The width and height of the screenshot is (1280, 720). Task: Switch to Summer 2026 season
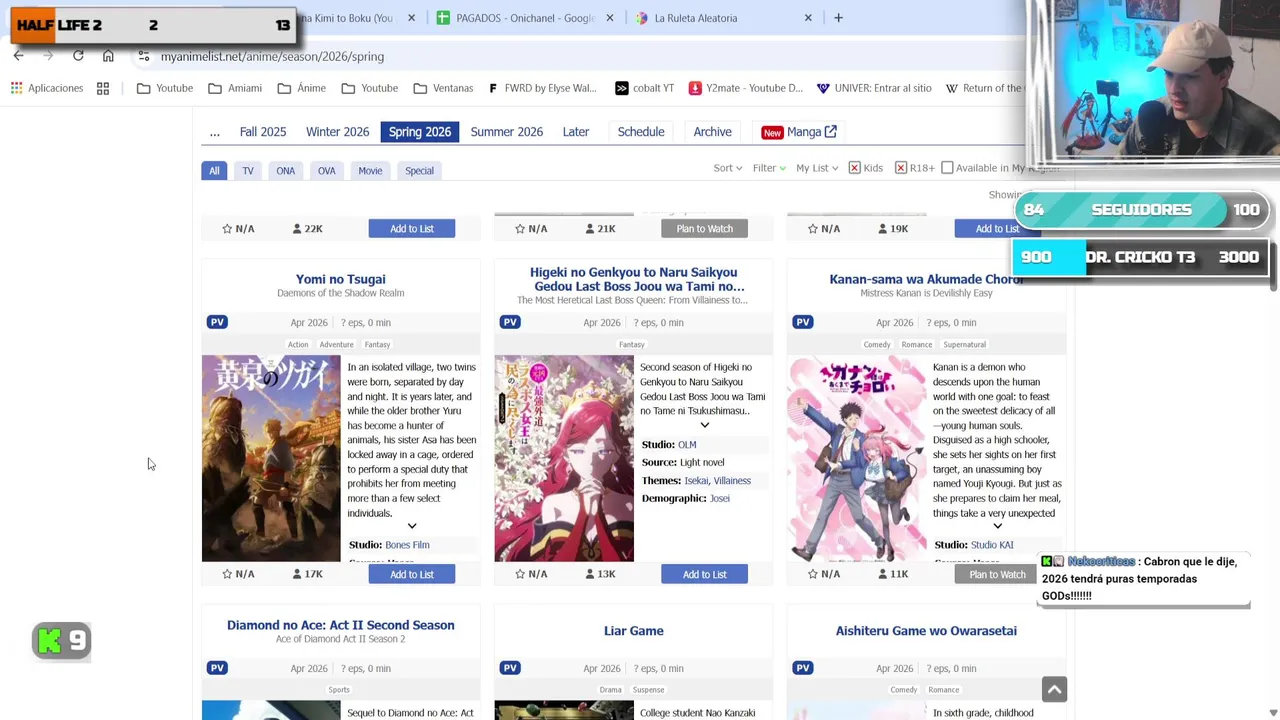pyautogui.click(x=507, y=132)
